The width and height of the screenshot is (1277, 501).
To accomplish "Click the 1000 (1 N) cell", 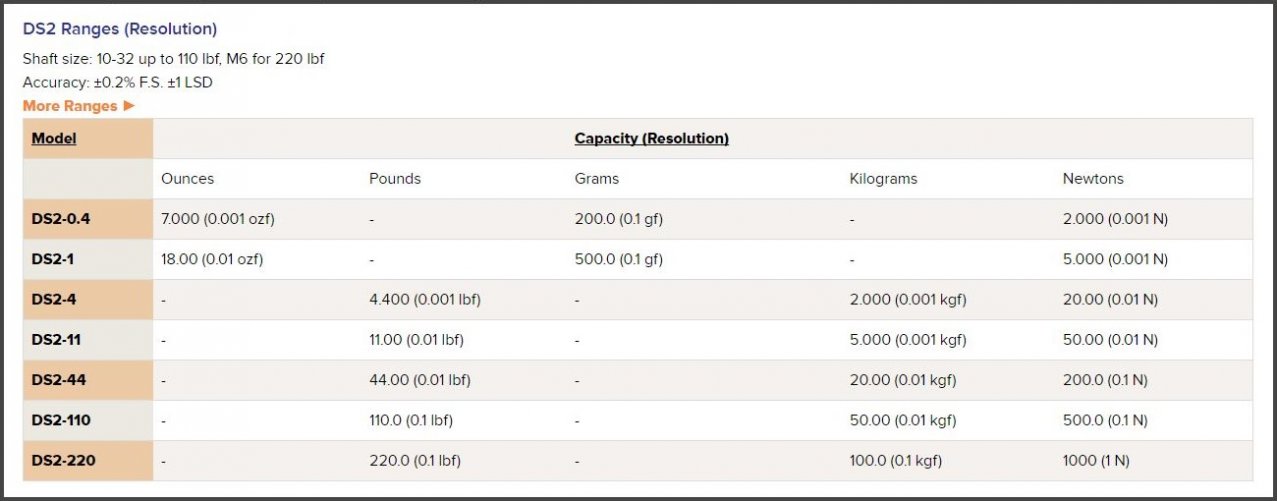I will [1095, 461].
